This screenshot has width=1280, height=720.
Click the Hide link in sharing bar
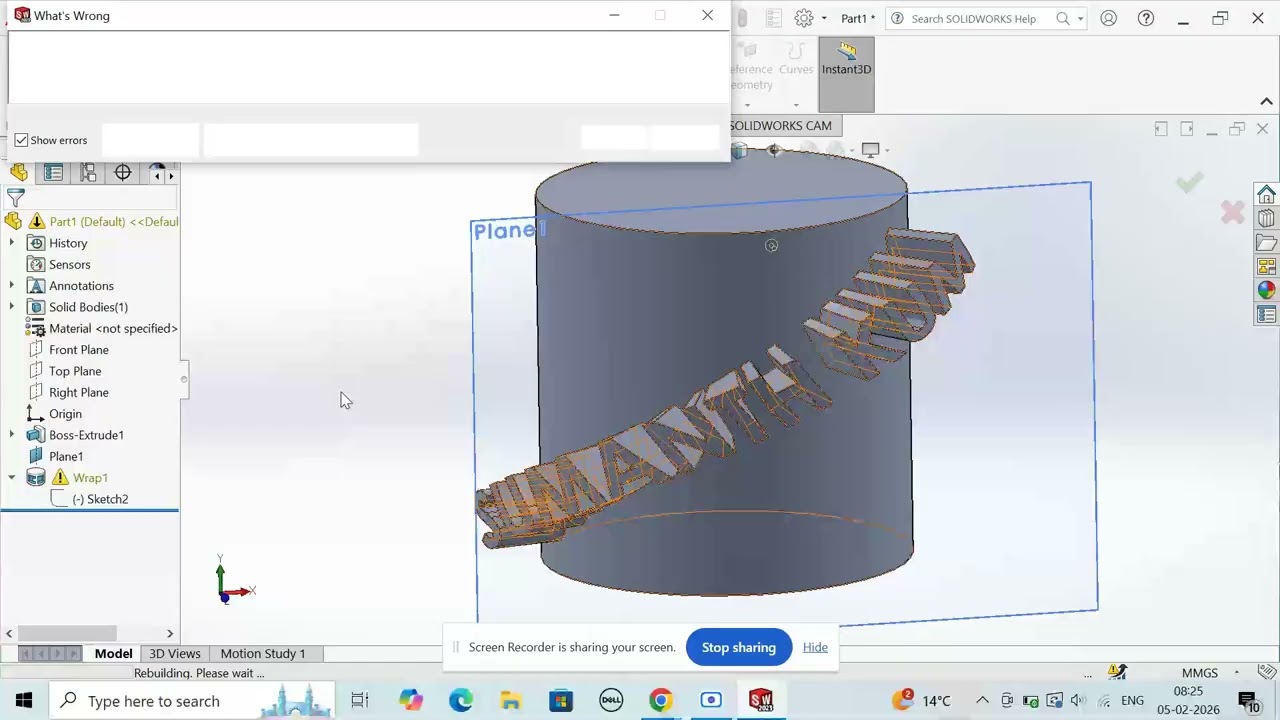tap(815, 648)
